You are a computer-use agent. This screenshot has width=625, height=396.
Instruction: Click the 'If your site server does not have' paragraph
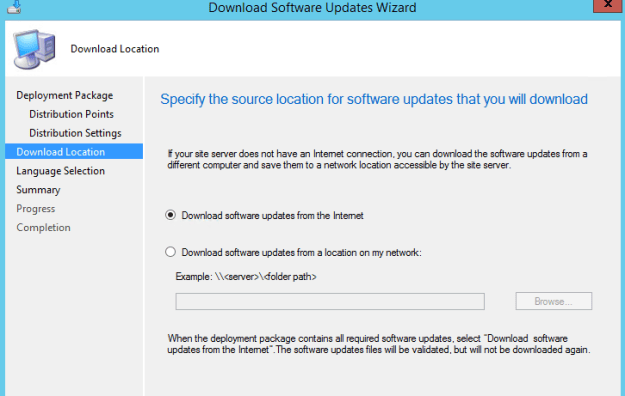(377, 159)
